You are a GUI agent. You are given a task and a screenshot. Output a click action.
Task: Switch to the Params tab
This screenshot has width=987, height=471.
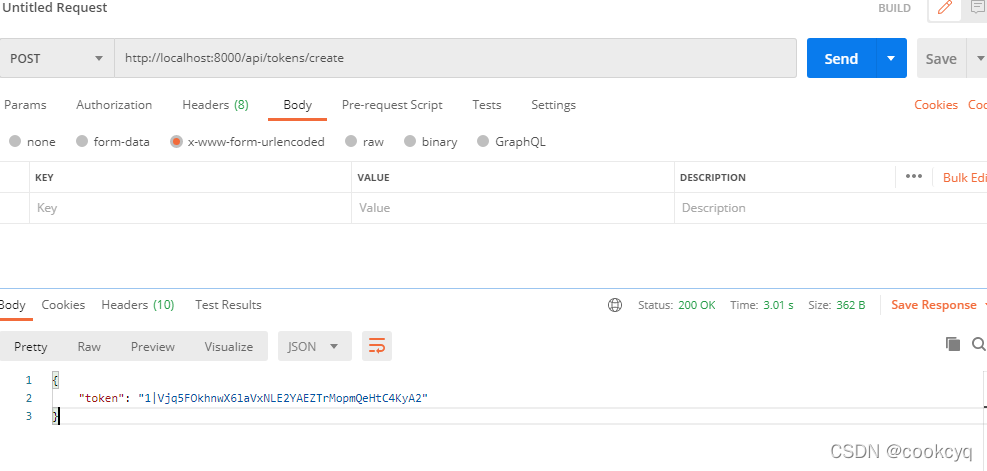pos(25,105)
